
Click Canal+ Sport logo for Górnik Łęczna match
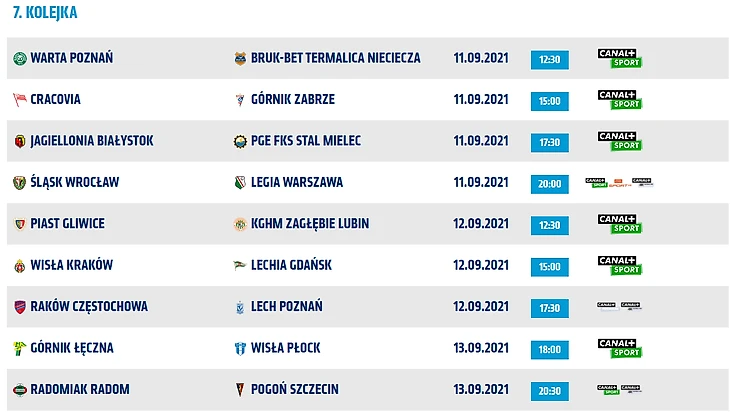tap(619, 348)
